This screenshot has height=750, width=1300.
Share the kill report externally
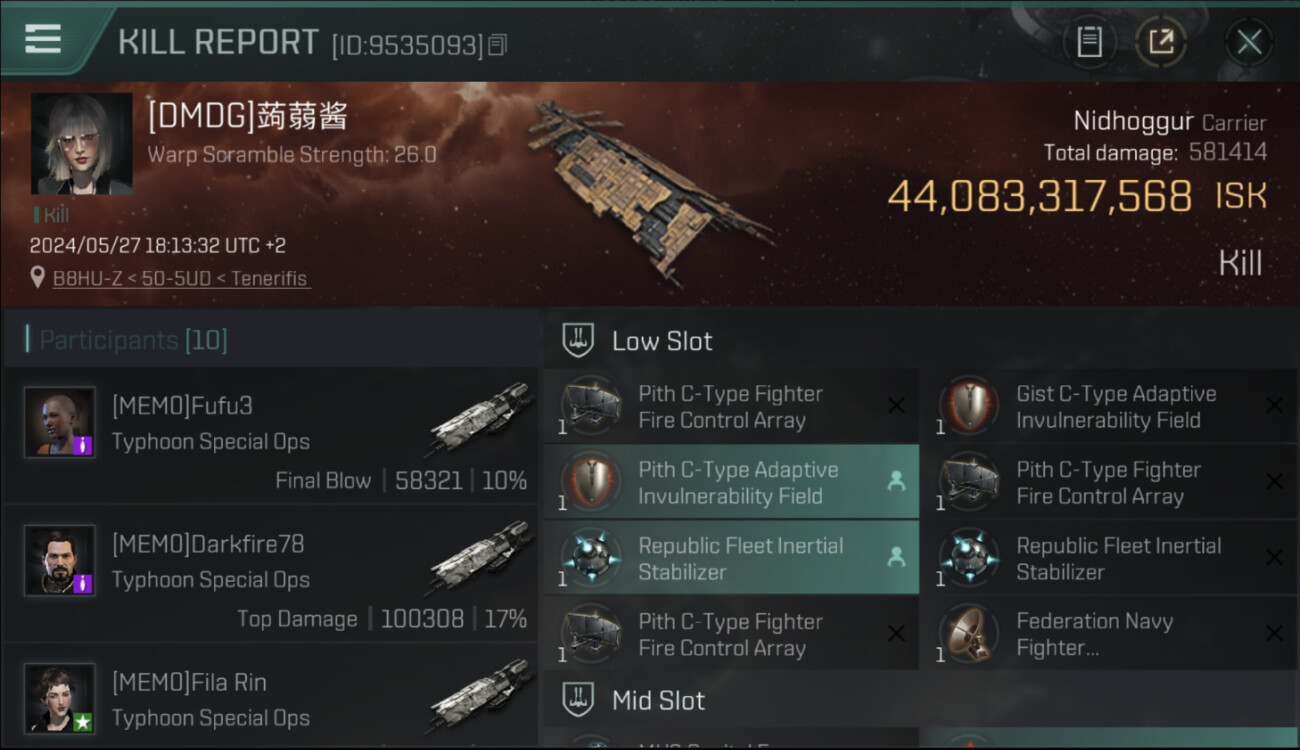click(1161, 42)
